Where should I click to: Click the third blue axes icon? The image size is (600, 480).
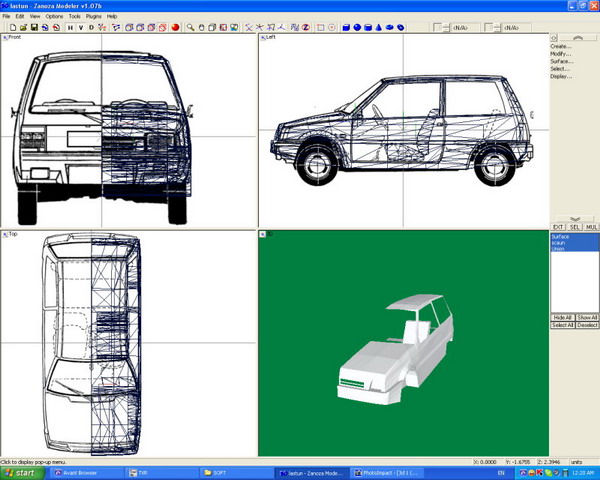coord(271,28)
